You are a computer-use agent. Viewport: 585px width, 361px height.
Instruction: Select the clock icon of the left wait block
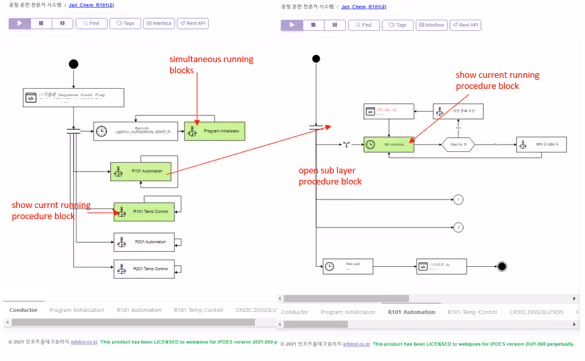coord(101,131)
